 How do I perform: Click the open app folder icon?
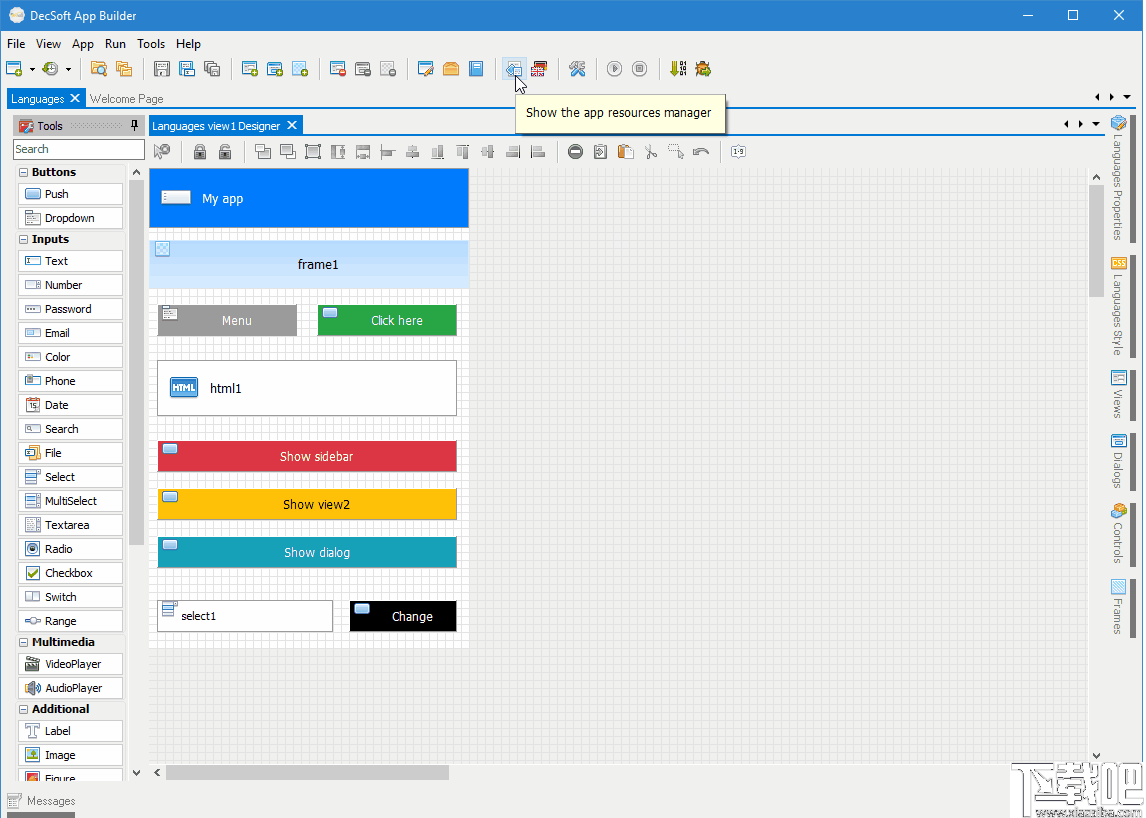click(99, 69)
